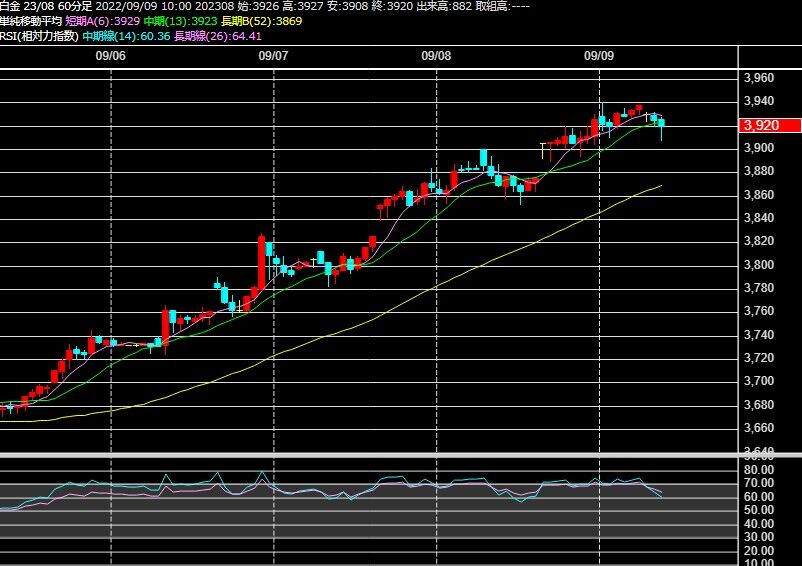Click the close price 終:3920
The height and width of the screenshot is (566, 802).
pyautogui.click(x=391, y=7)
